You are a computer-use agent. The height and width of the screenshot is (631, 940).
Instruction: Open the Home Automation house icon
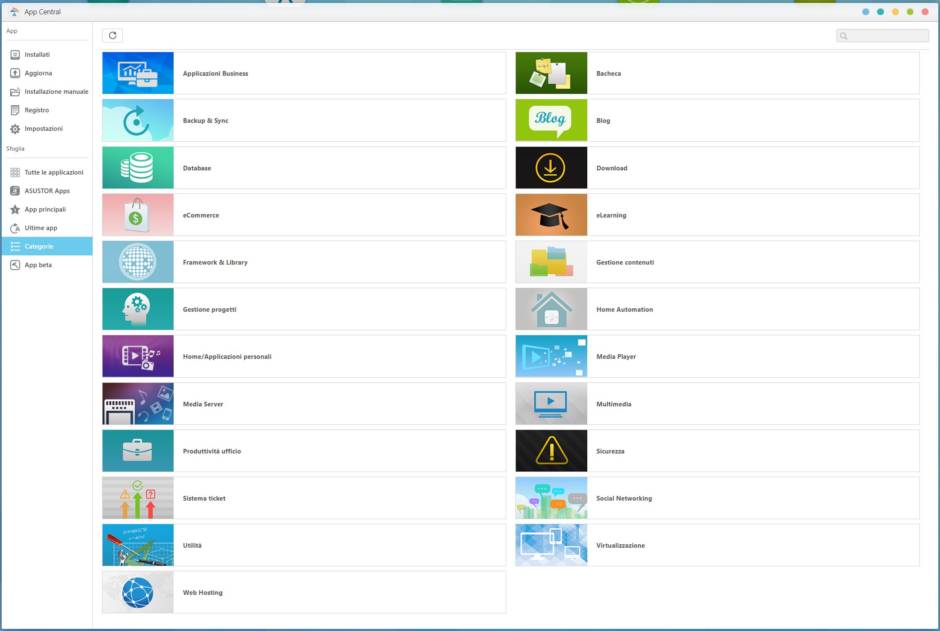coord(551,310)
